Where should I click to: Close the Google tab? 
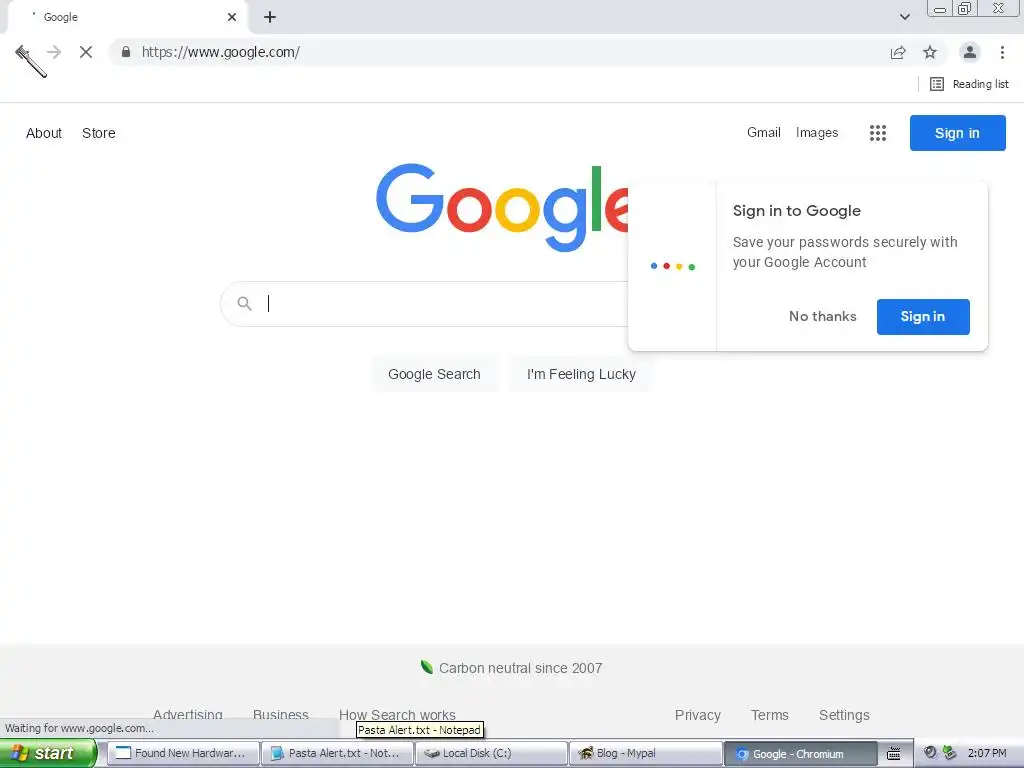(x=232, y=17)
